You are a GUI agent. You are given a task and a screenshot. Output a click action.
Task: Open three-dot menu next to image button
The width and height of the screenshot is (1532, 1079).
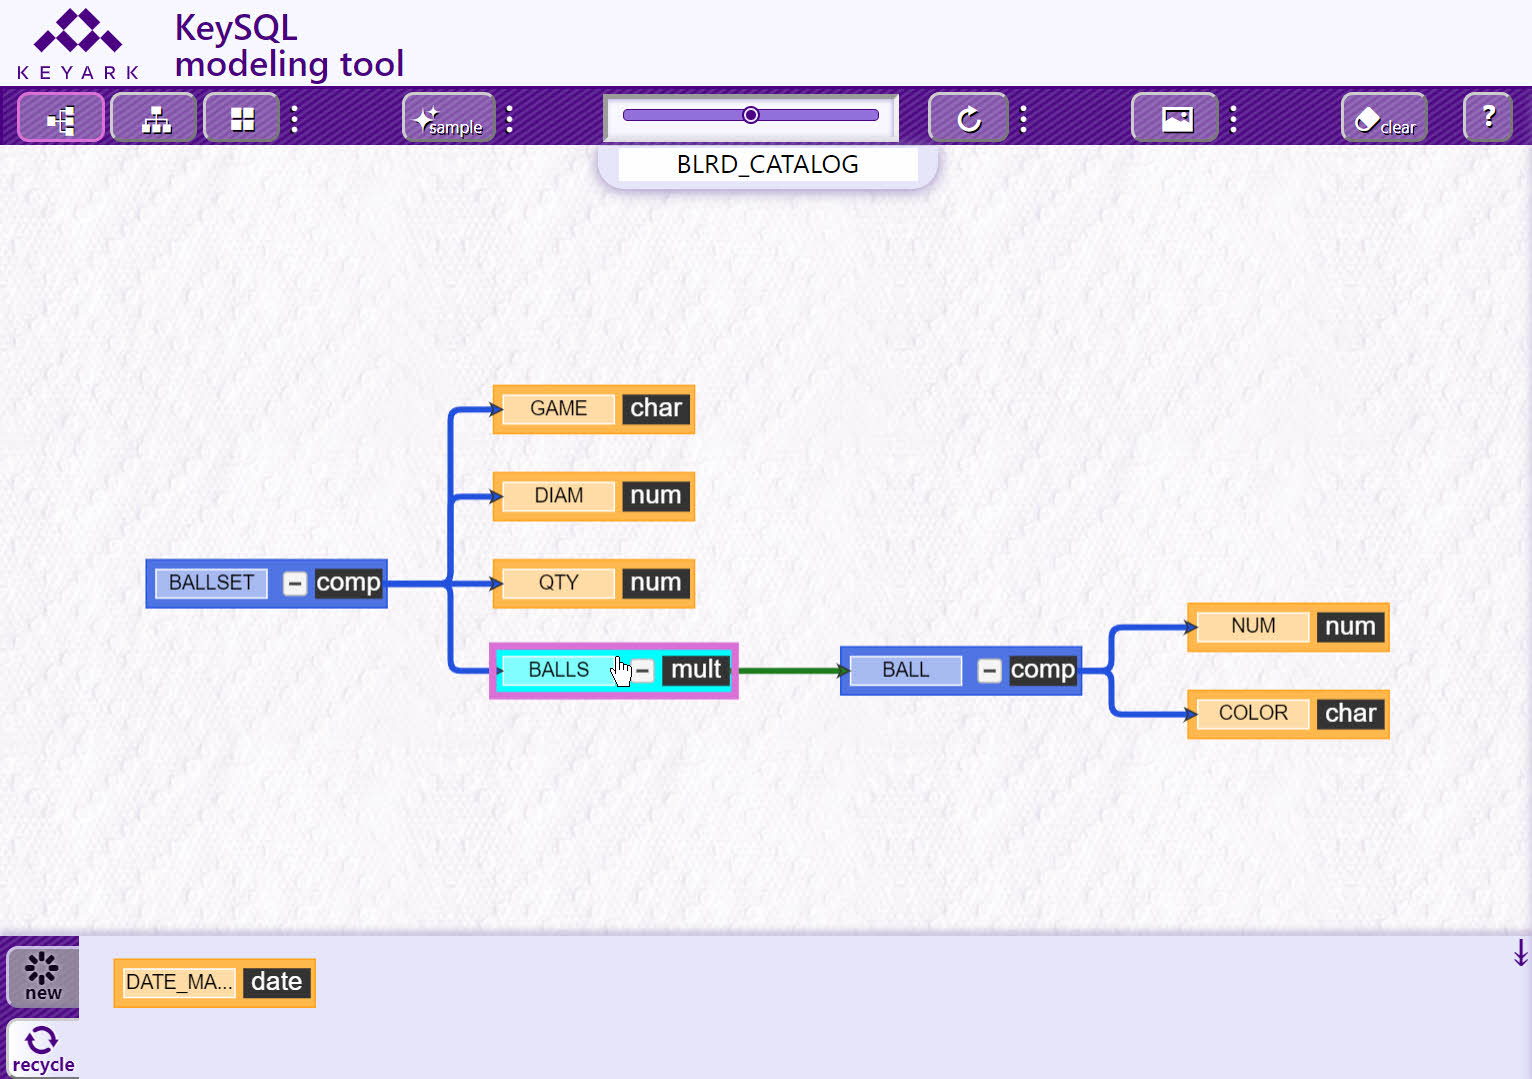tap(1233, 119)
